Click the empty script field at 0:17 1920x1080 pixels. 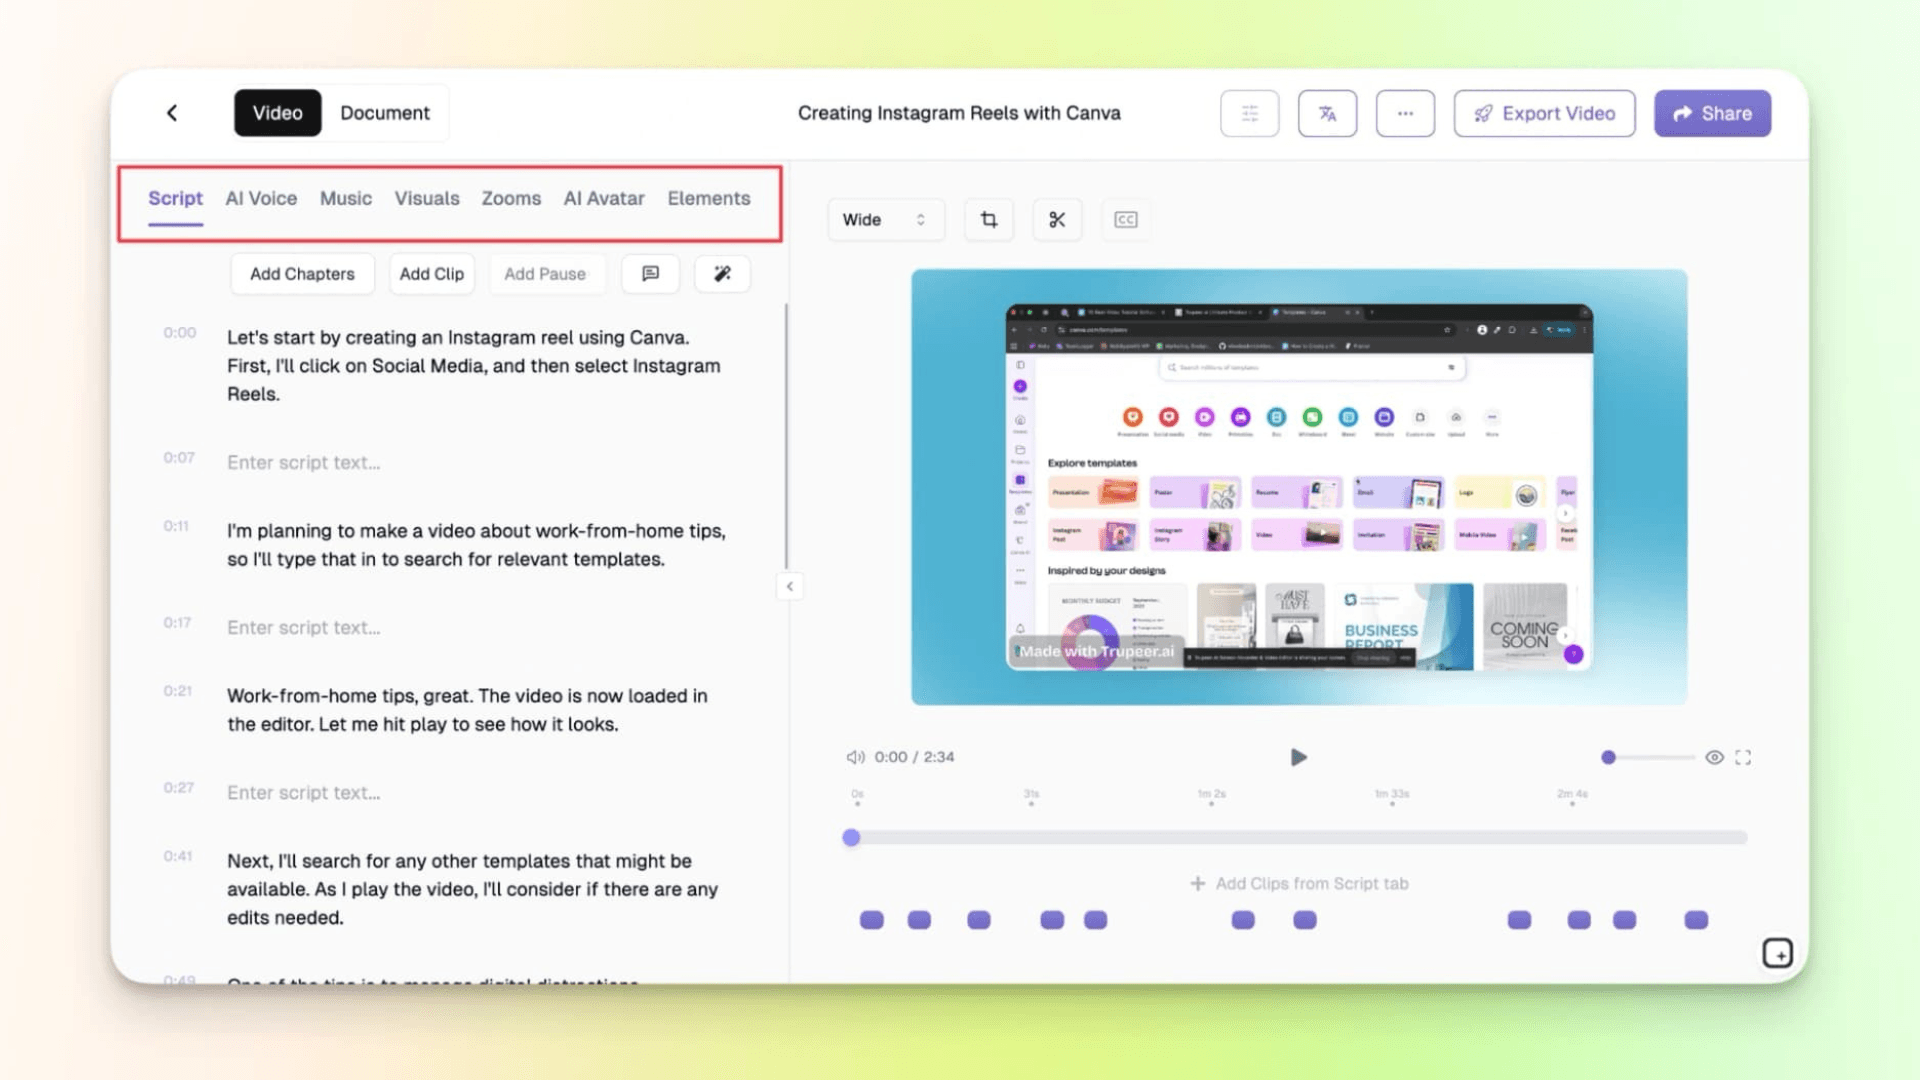pos(303,628)
